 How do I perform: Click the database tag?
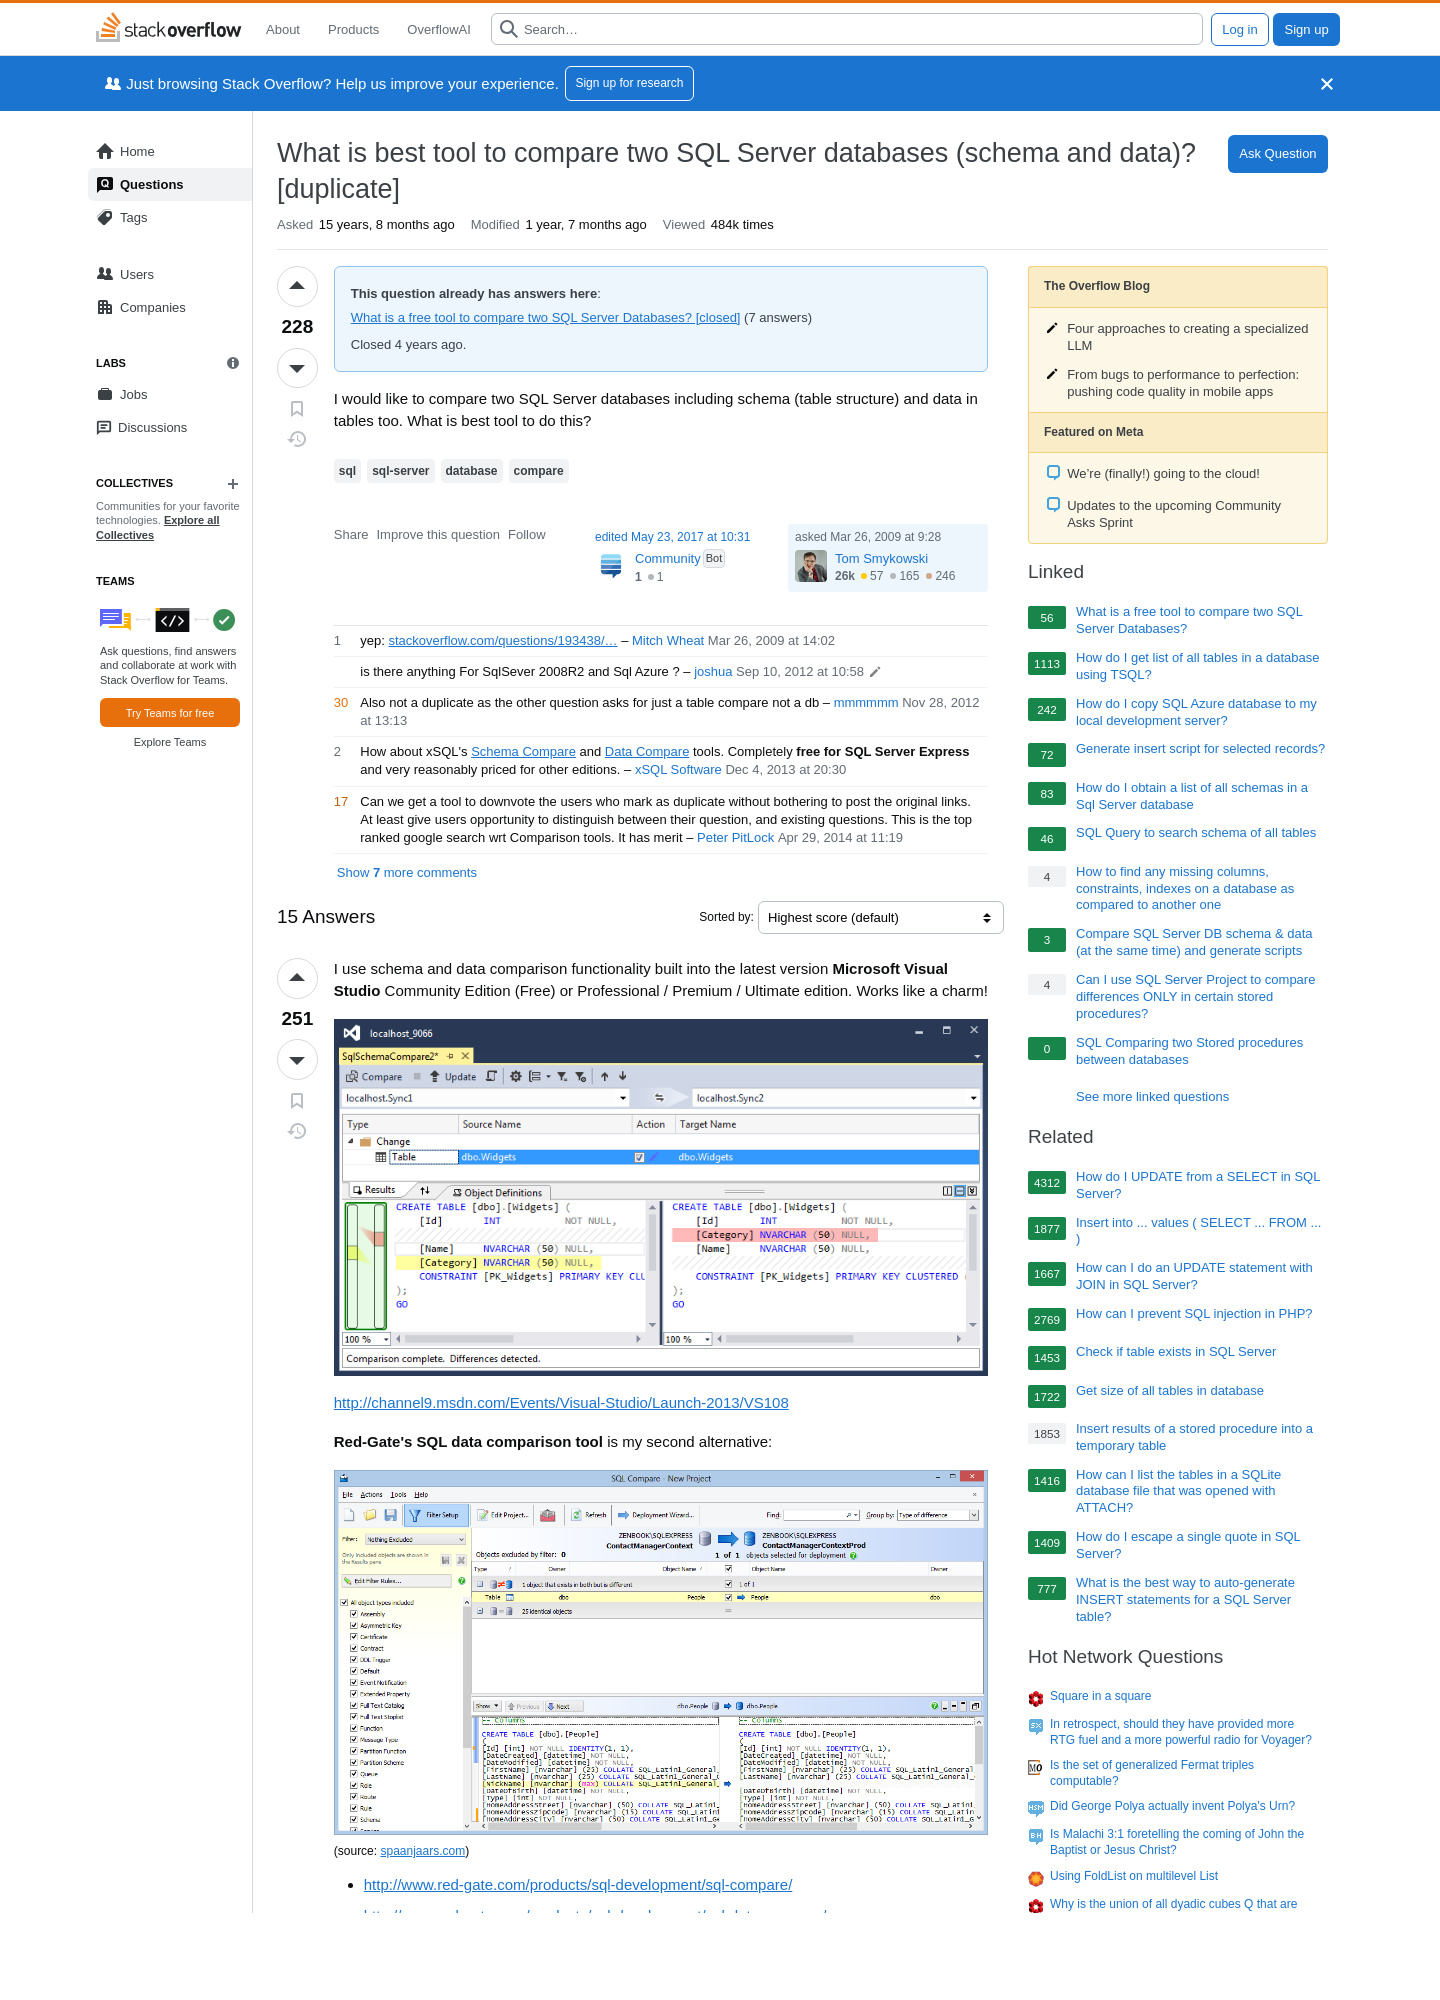point(471,471)
